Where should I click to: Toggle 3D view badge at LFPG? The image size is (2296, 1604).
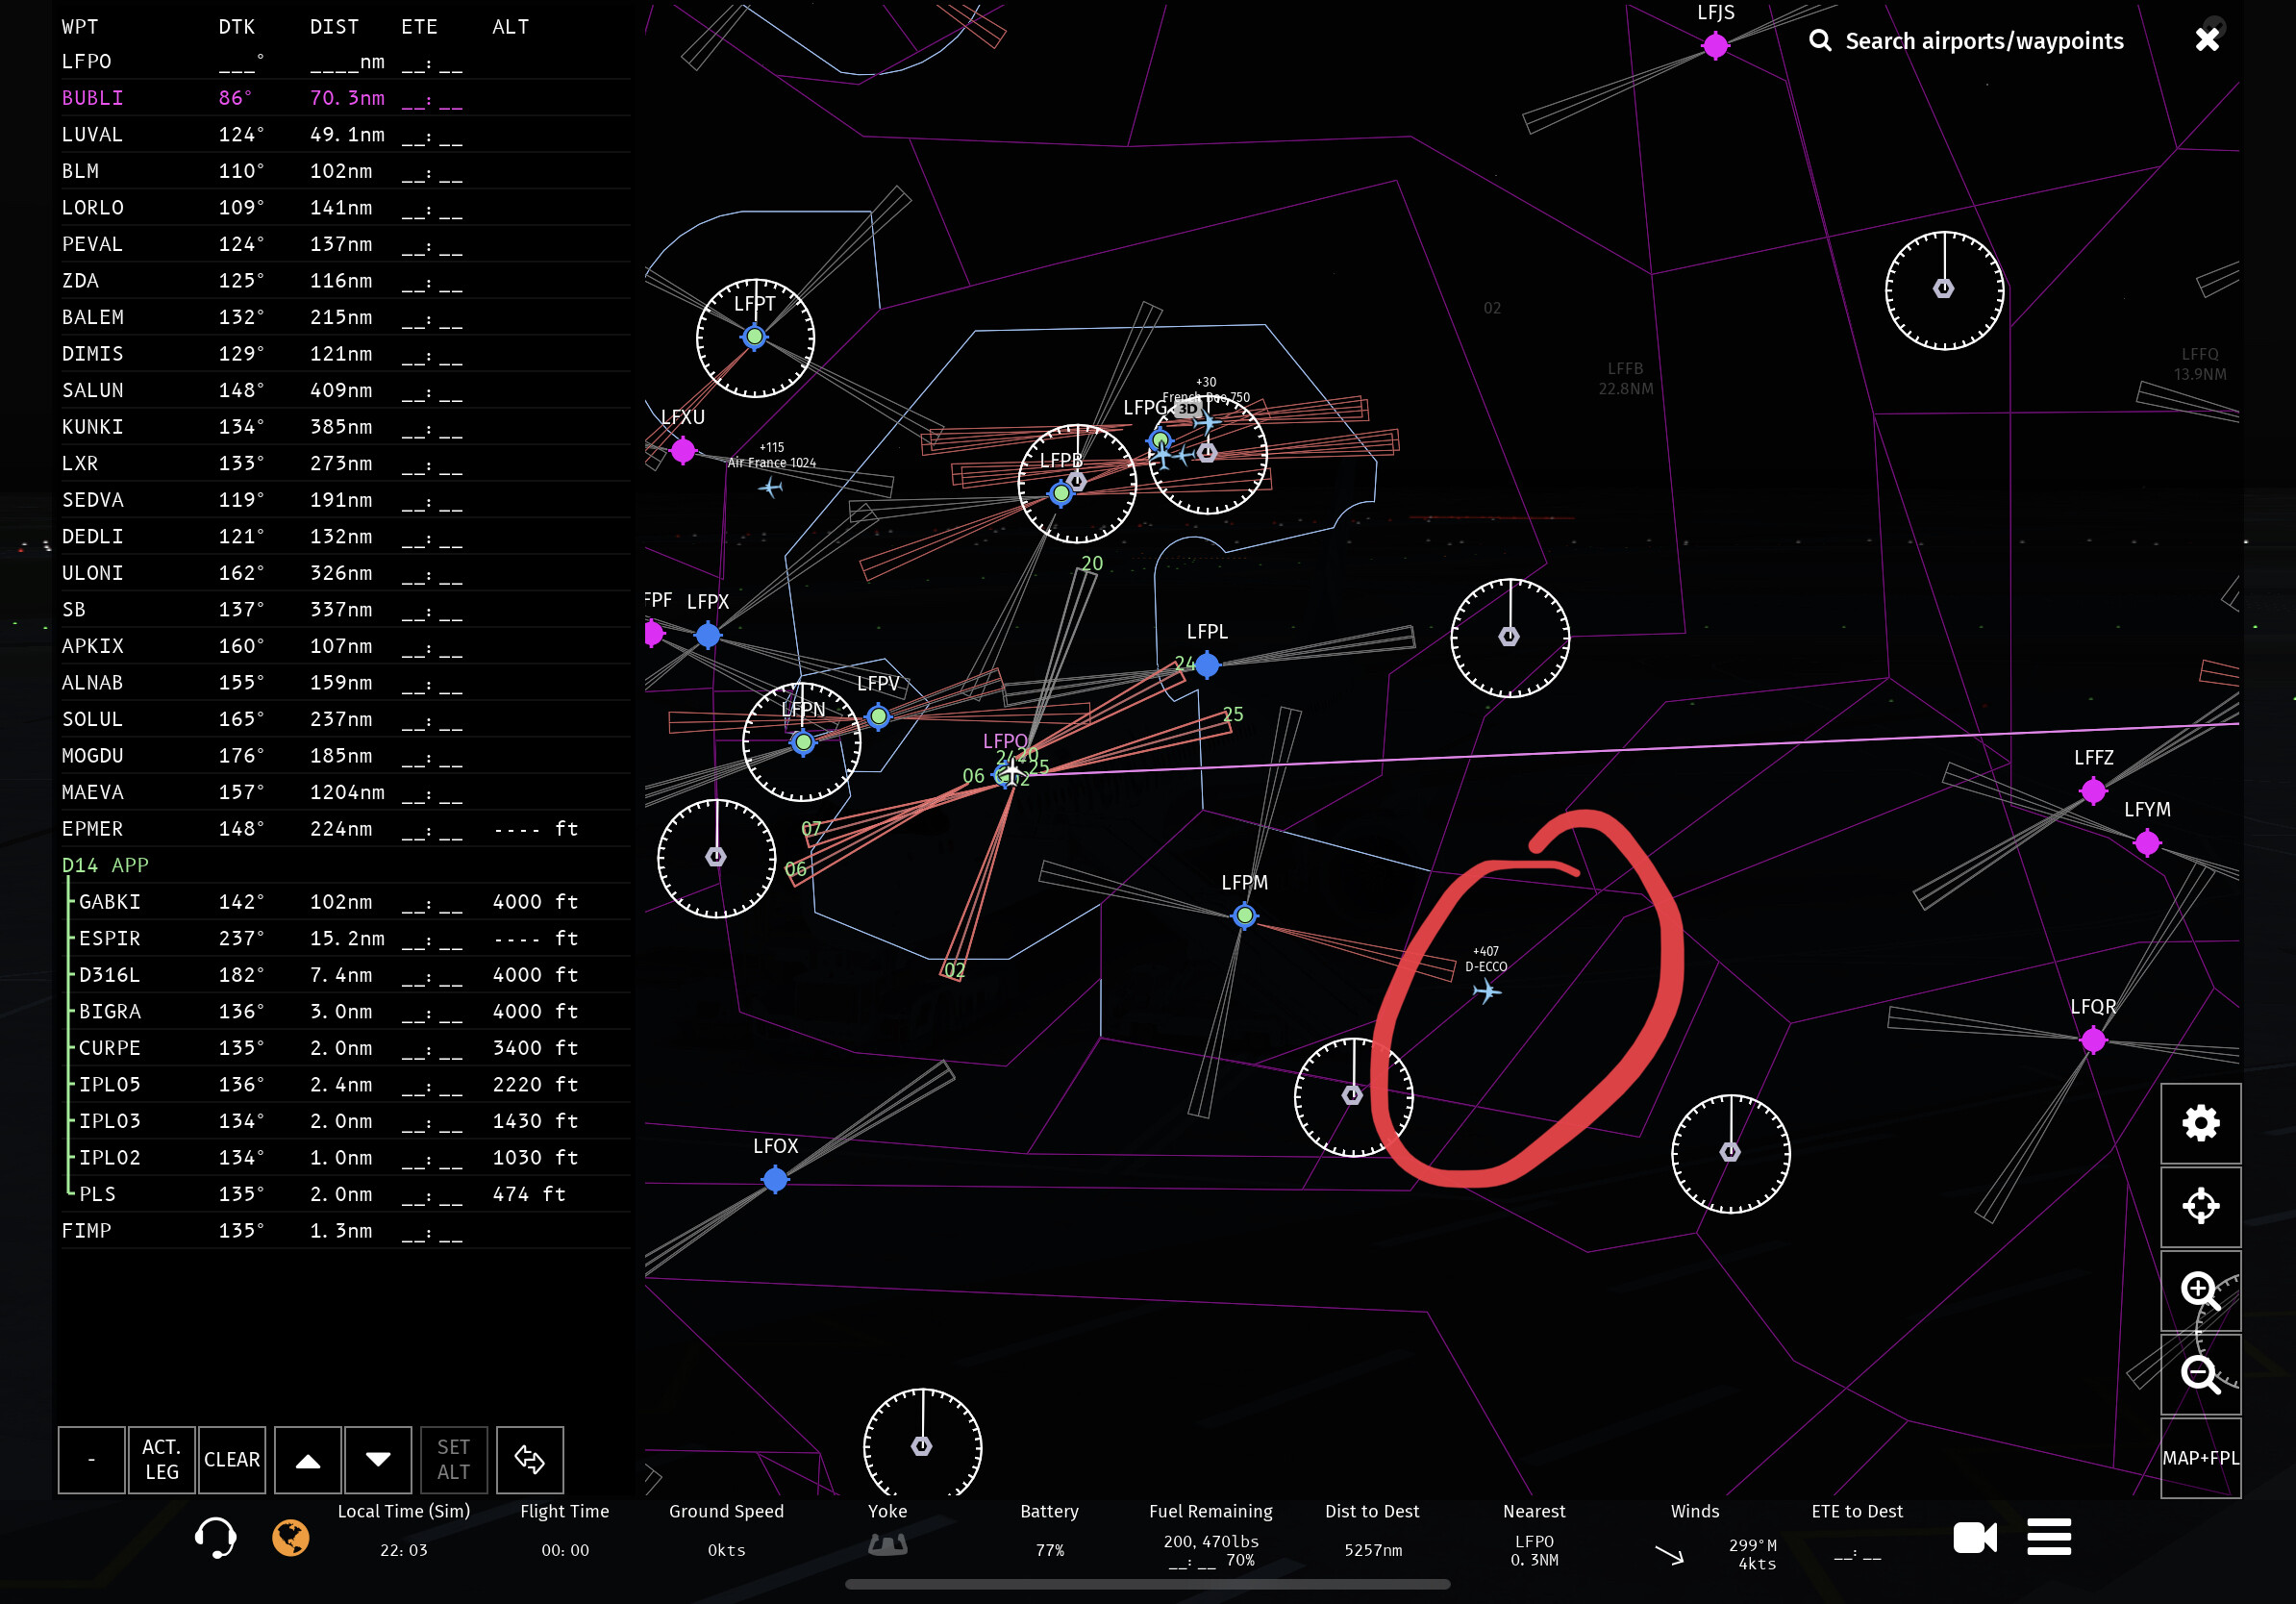pos(1187,409)
